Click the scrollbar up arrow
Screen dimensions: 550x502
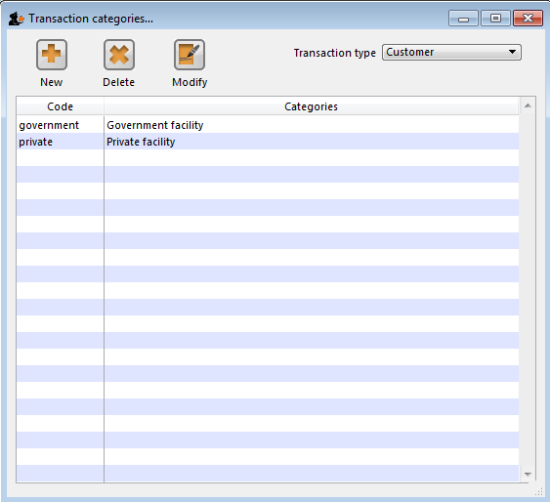pos(528,106)
